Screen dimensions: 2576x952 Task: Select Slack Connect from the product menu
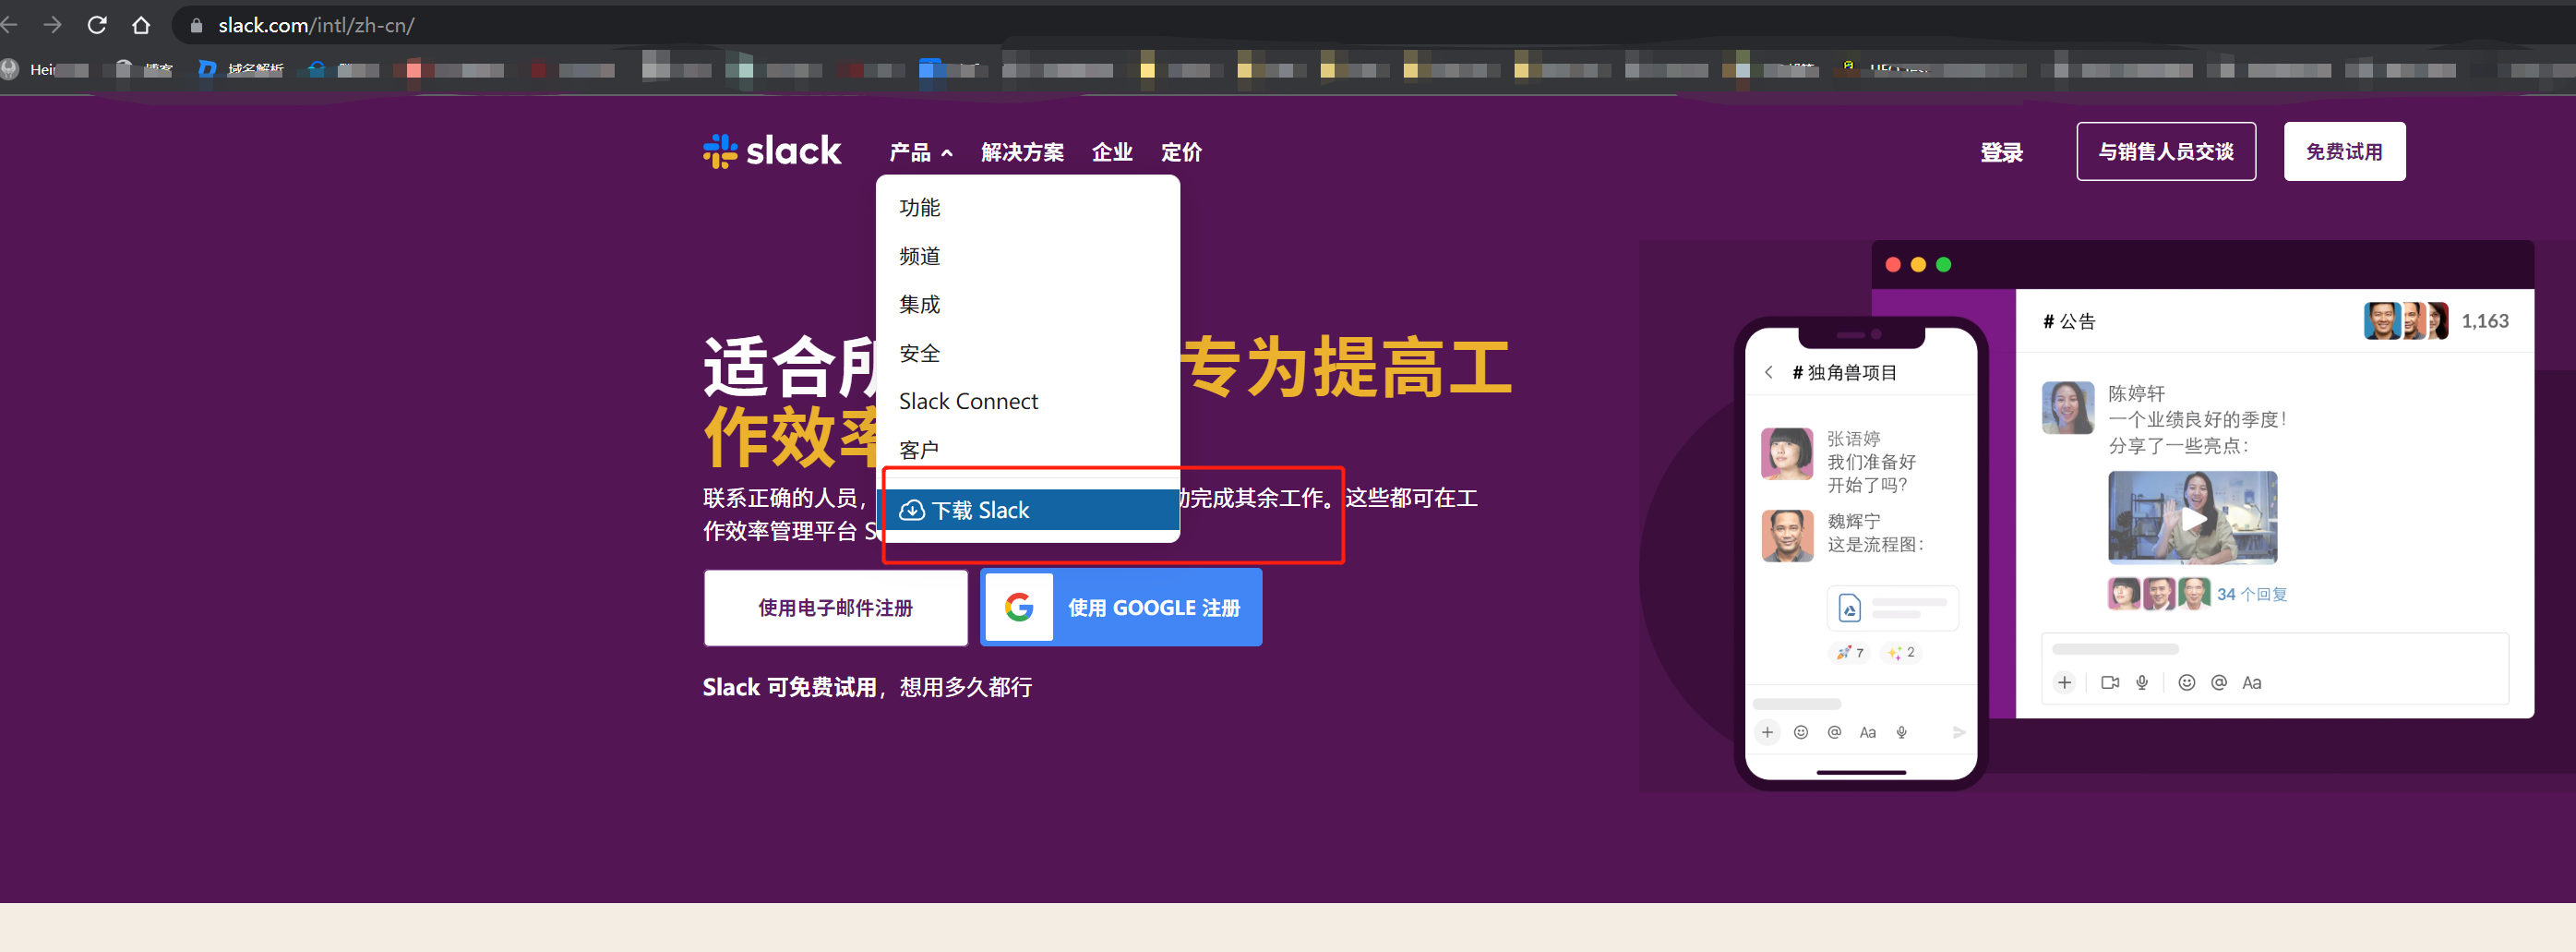coord(1027,401)
